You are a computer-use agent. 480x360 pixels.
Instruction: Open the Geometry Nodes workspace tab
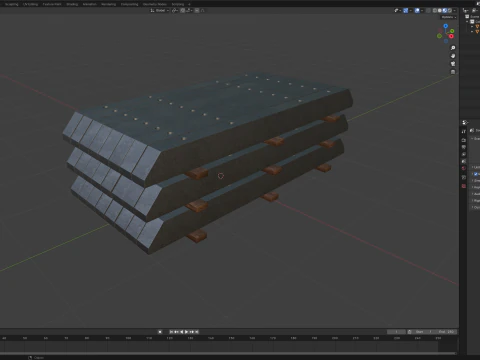tap(155, 4)
